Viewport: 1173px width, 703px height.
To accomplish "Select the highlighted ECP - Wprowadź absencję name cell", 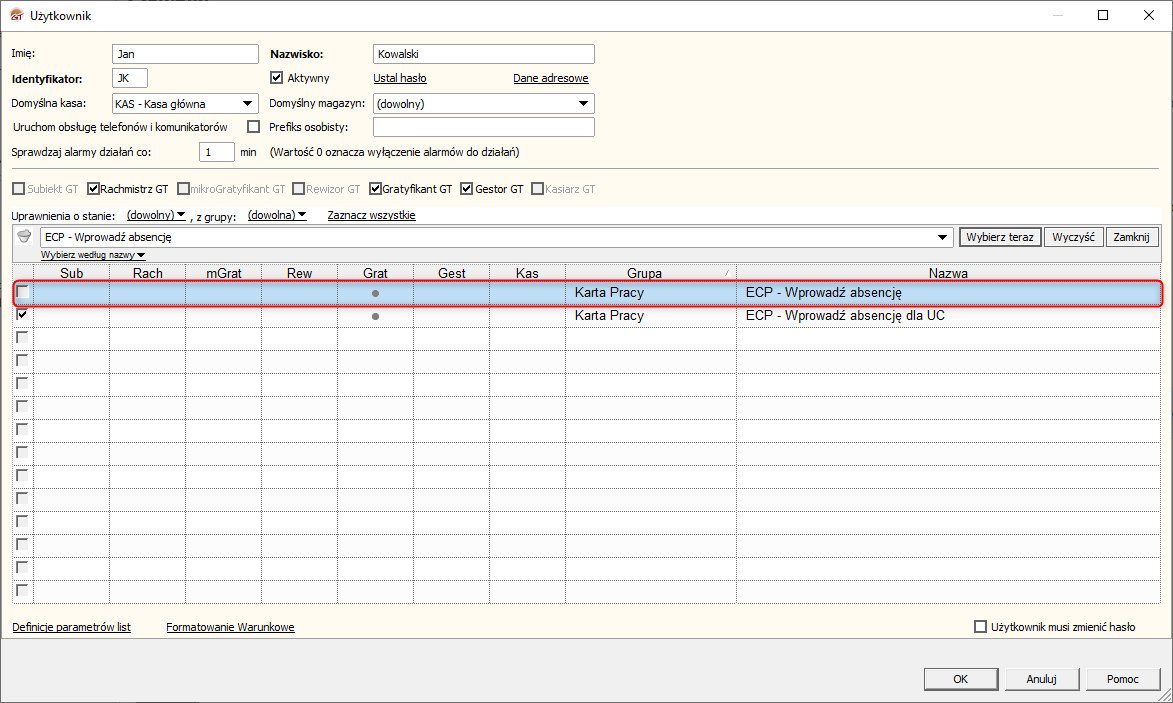I will [x=949, y=292].
